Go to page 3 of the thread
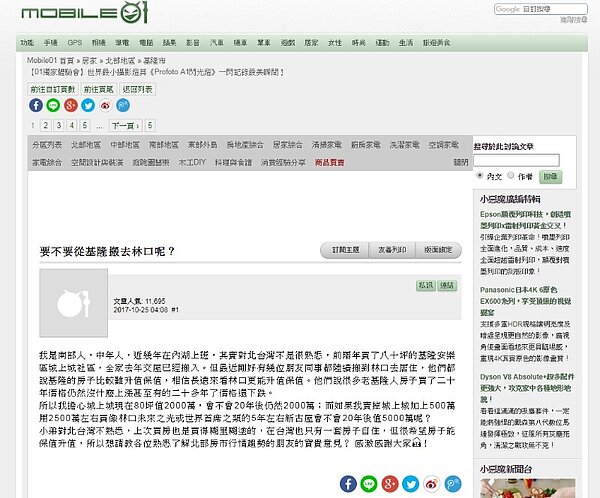The image size is (600, 498). click(59, 126)
